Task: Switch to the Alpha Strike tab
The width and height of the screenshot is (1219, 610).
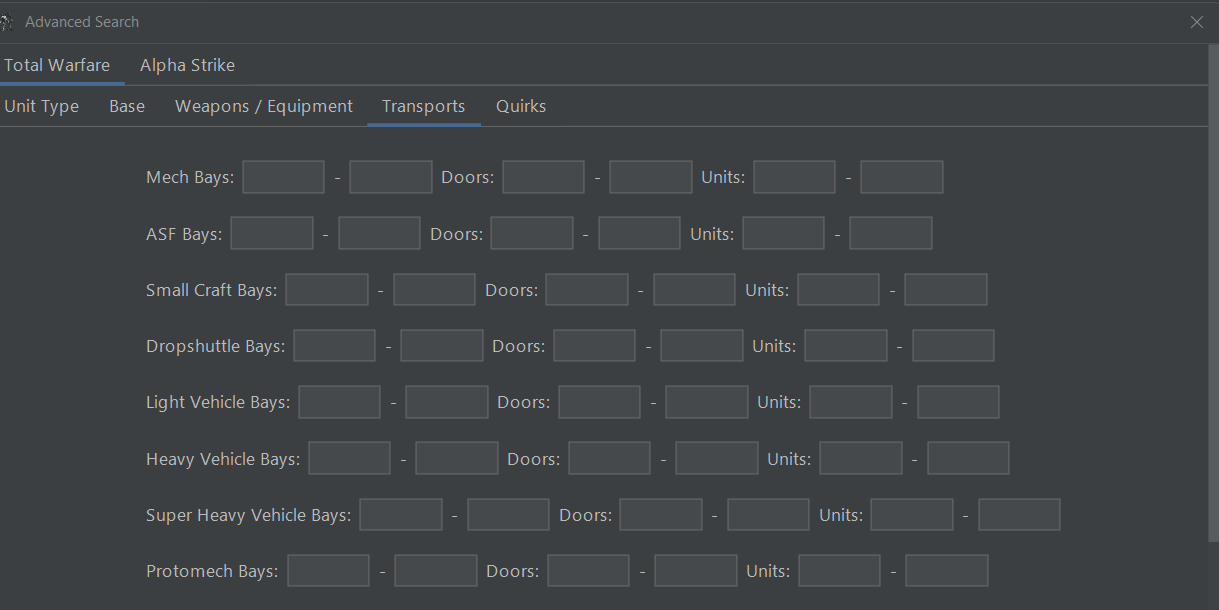Action: (x=187, y=64)
